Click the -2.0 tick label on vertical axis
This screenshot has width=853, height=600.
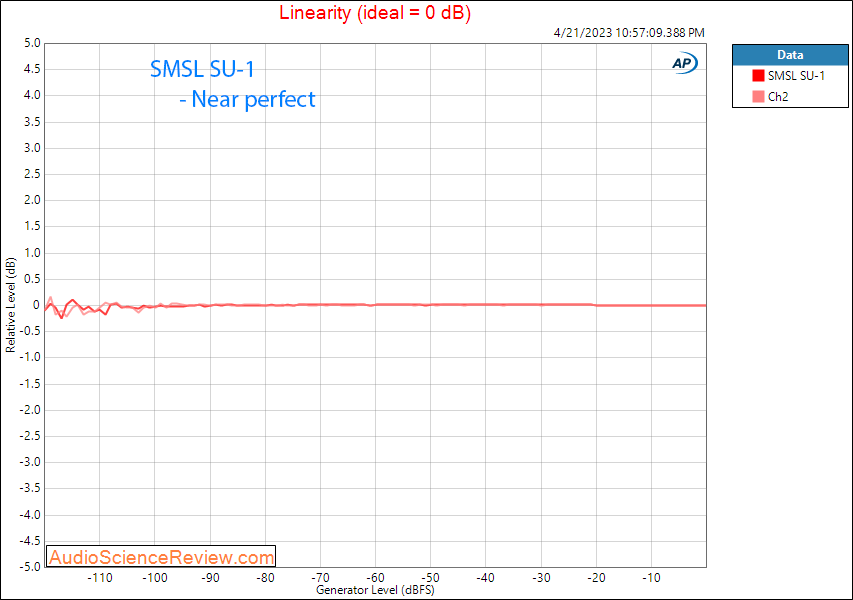30,410
